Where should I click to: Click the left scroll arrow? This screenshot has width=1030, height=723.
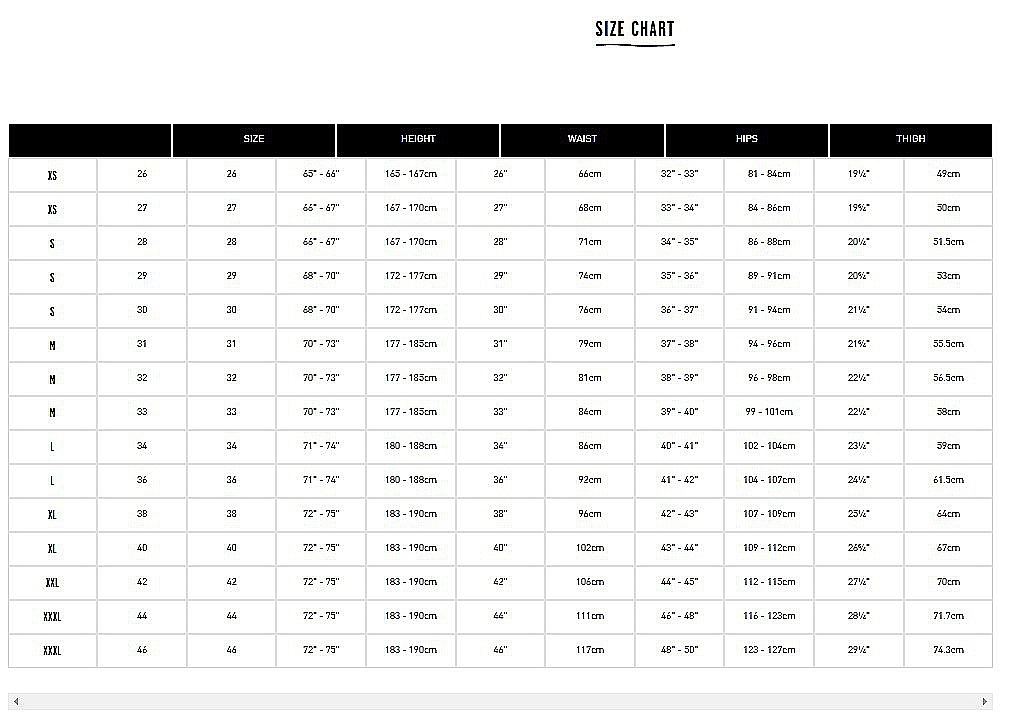15,701
